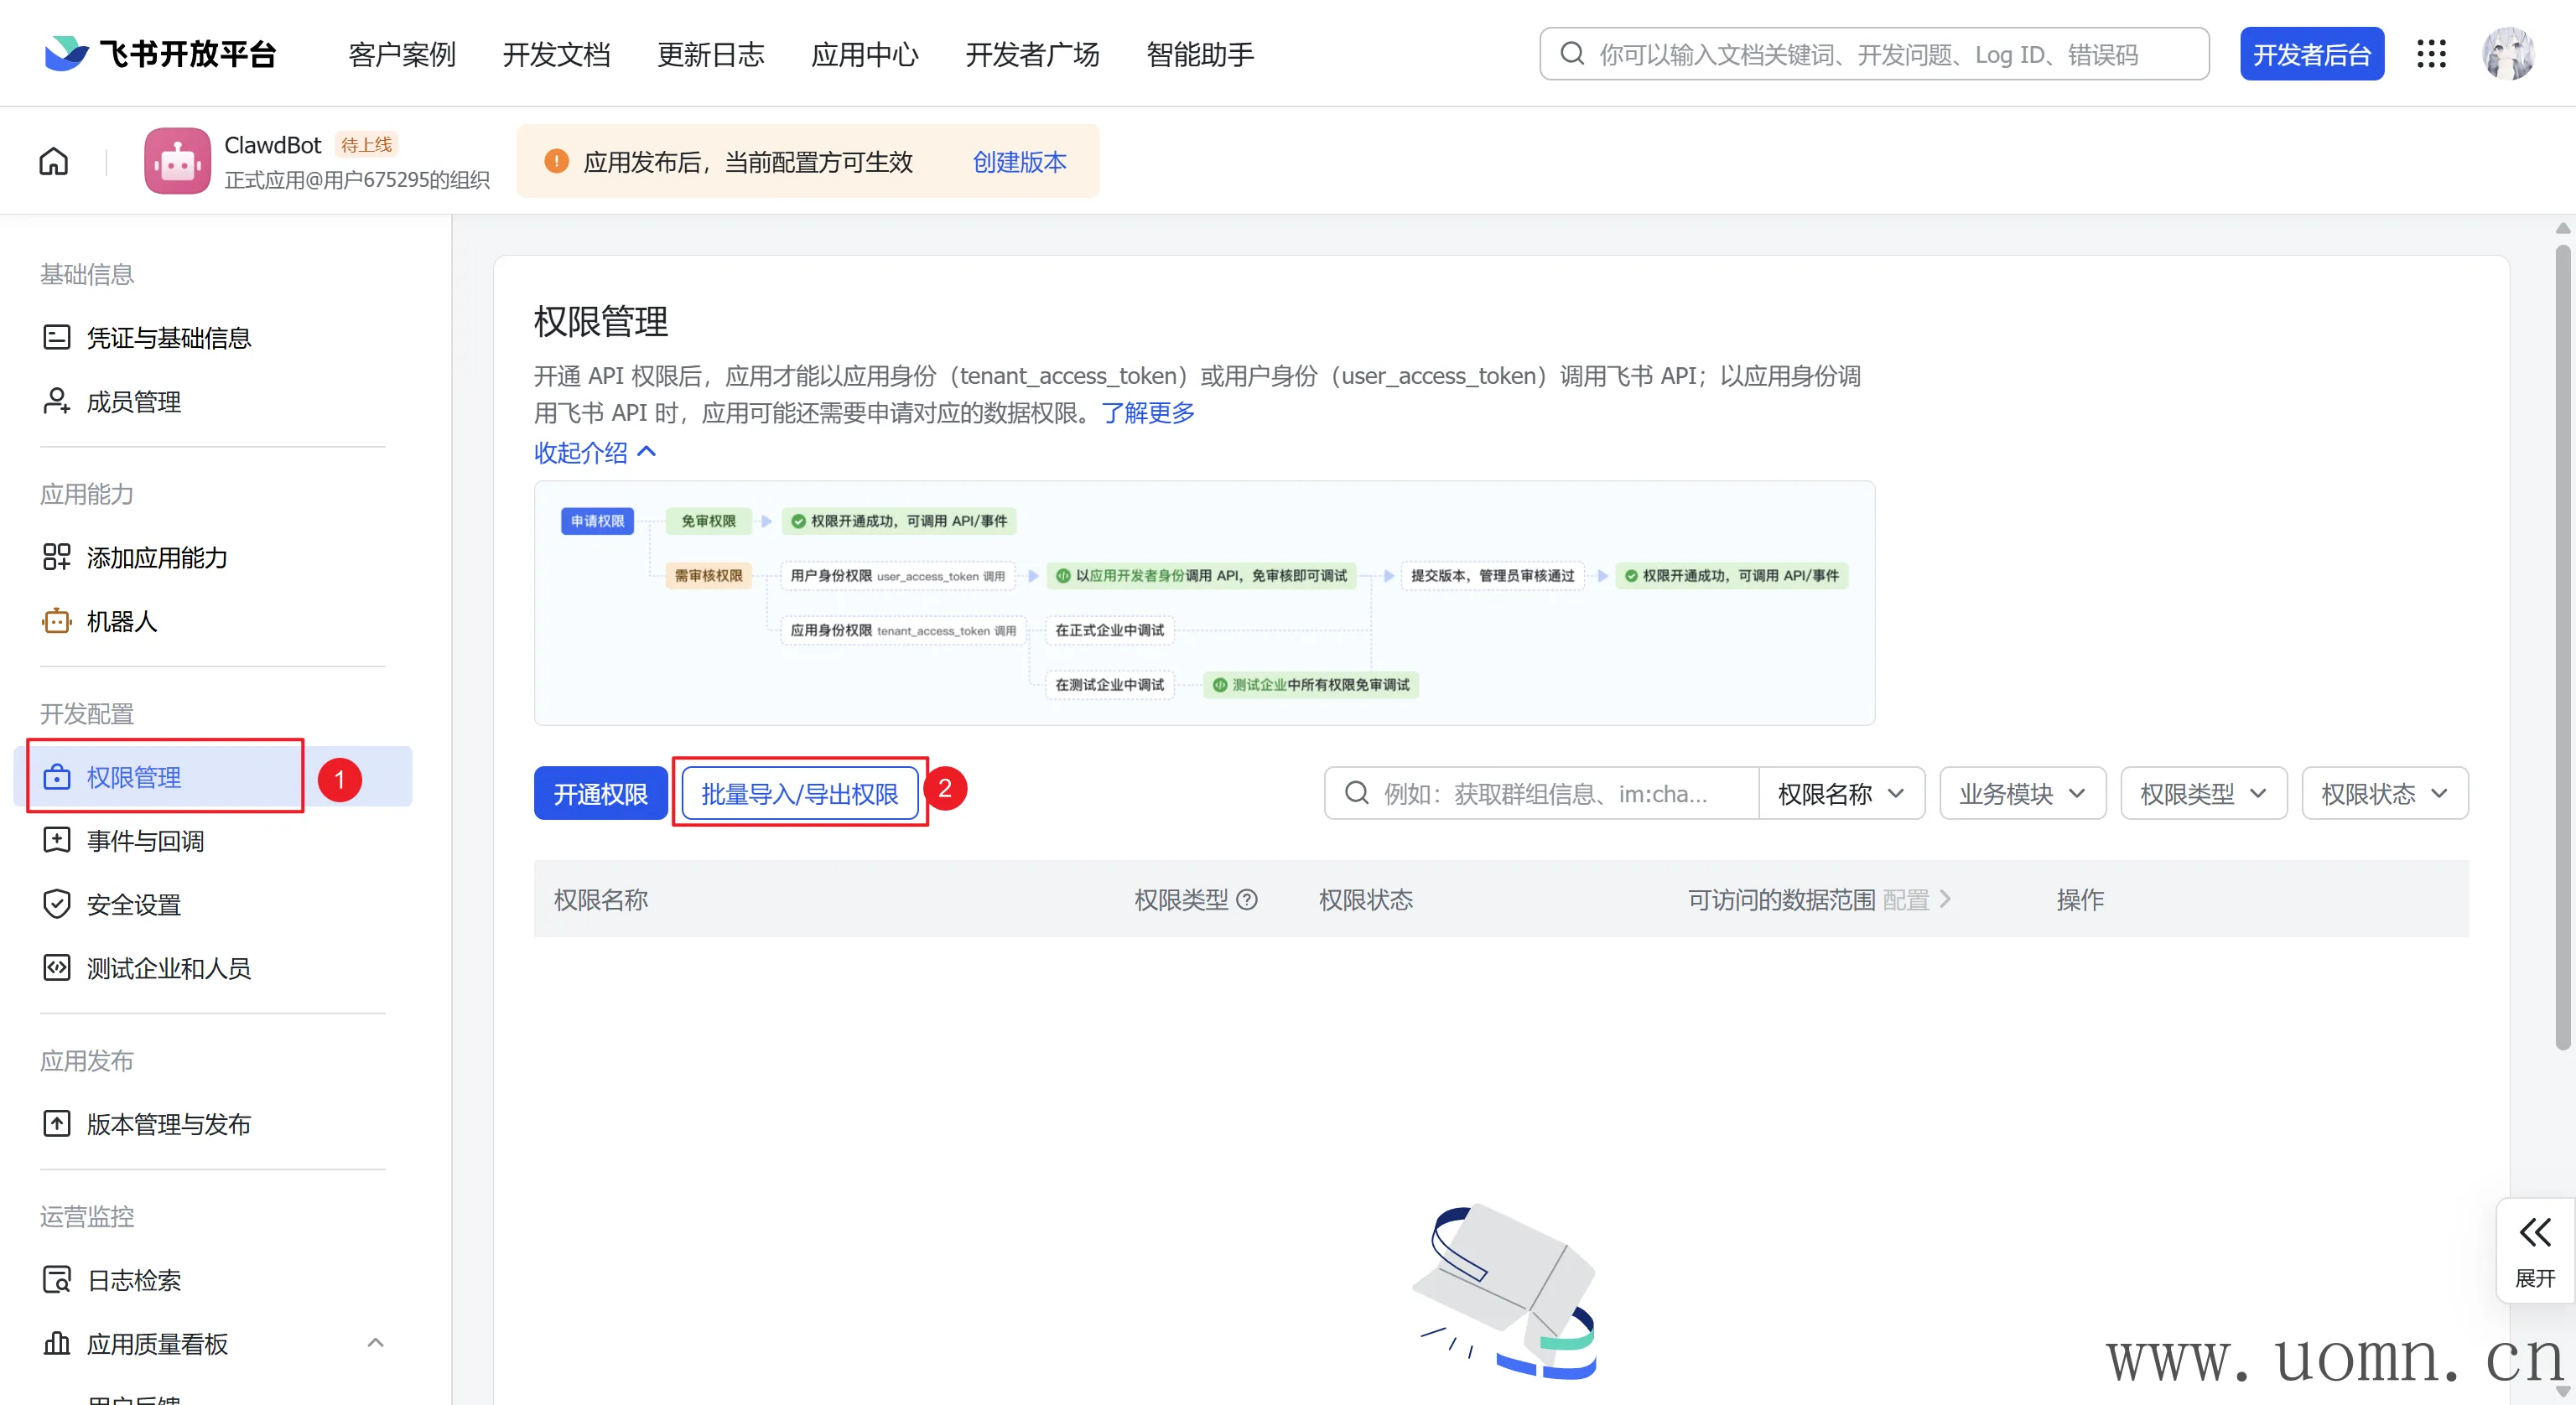
Task: Click the ClawdBot app robot icon
Action: point(177,161)
